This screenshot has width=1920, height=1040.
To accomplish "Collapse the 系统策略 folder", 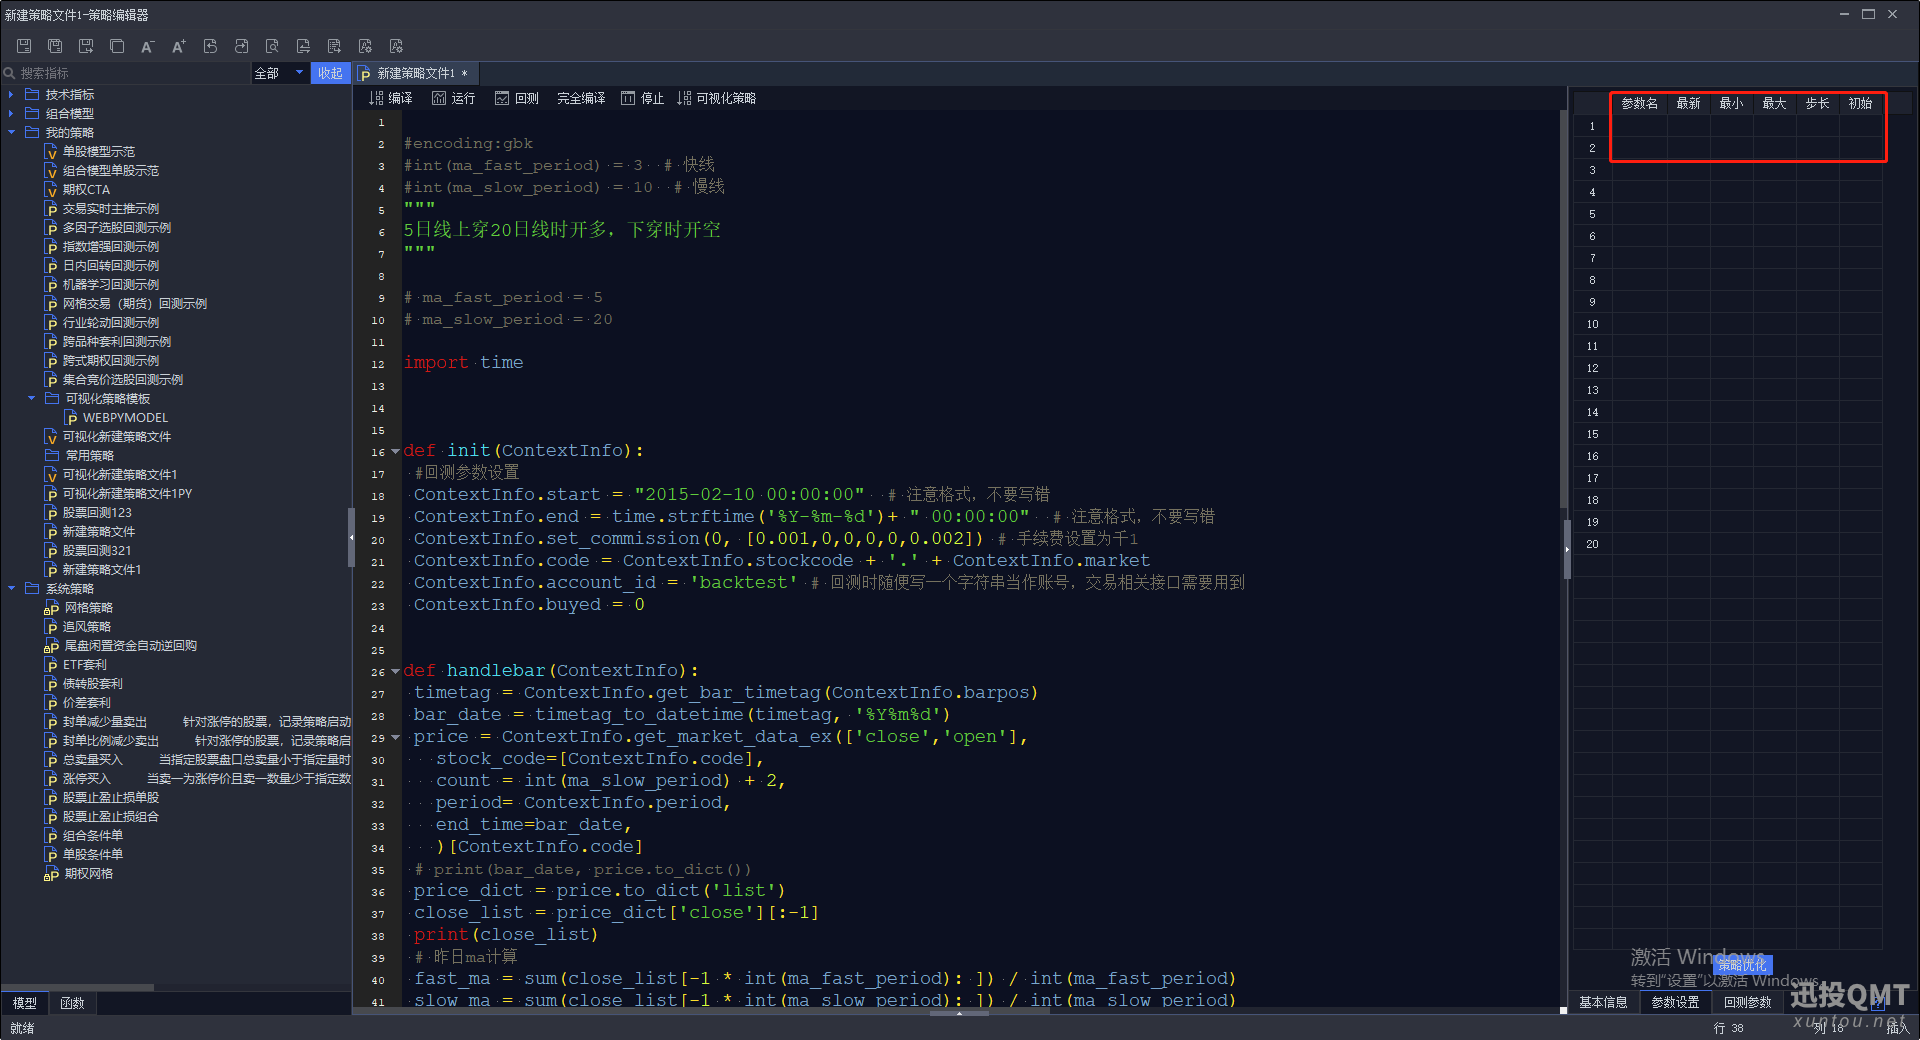I will (11, 588).
